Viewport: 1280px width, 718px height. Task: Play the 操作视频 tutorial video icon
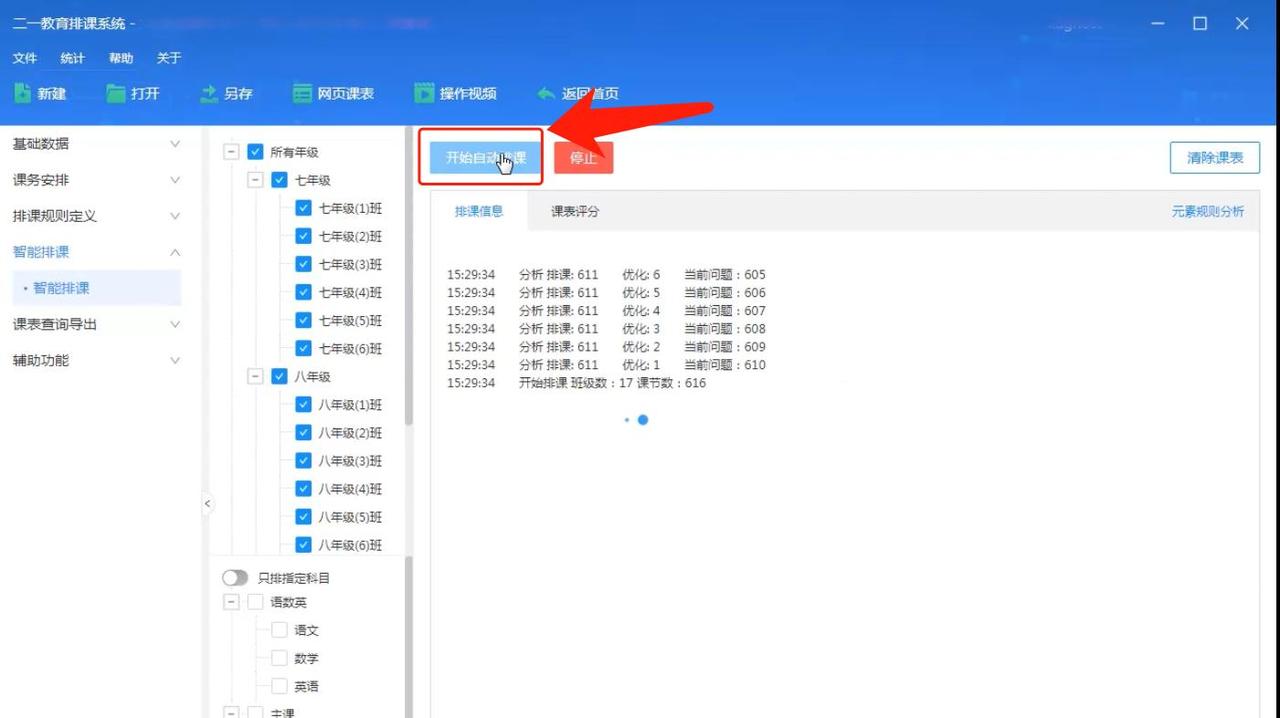pos(423,93)
